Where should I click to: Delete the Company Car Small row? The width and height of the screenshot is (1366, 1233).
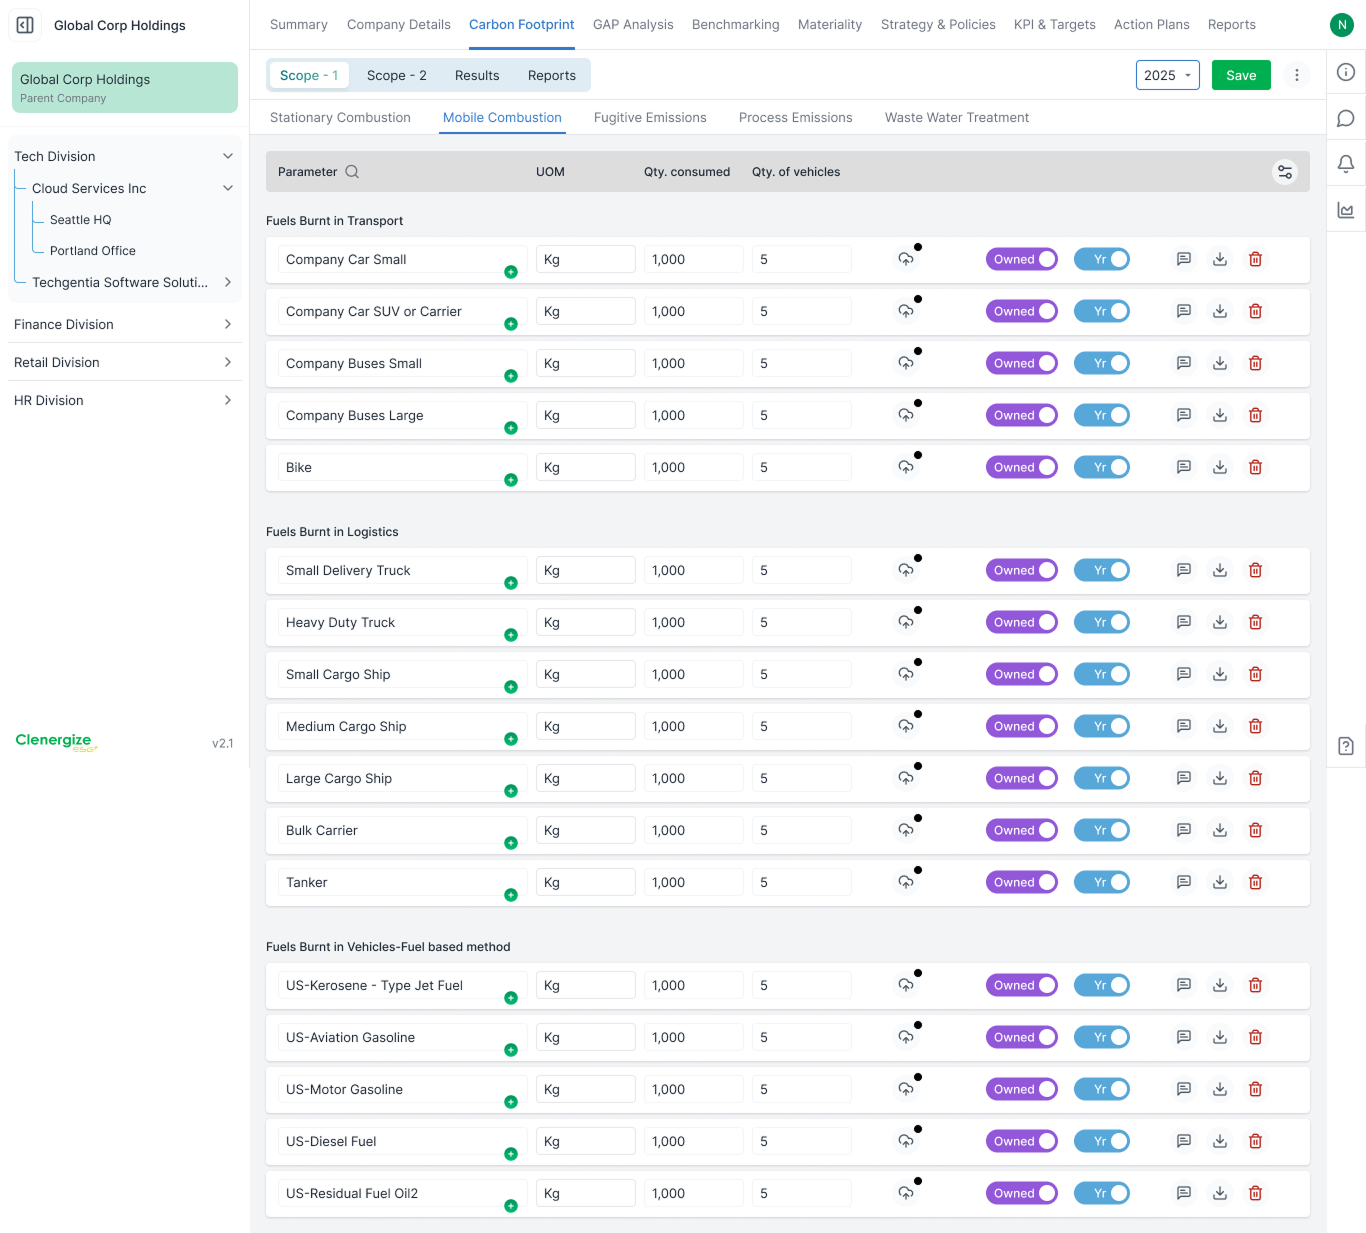[x=1255, y=259]
